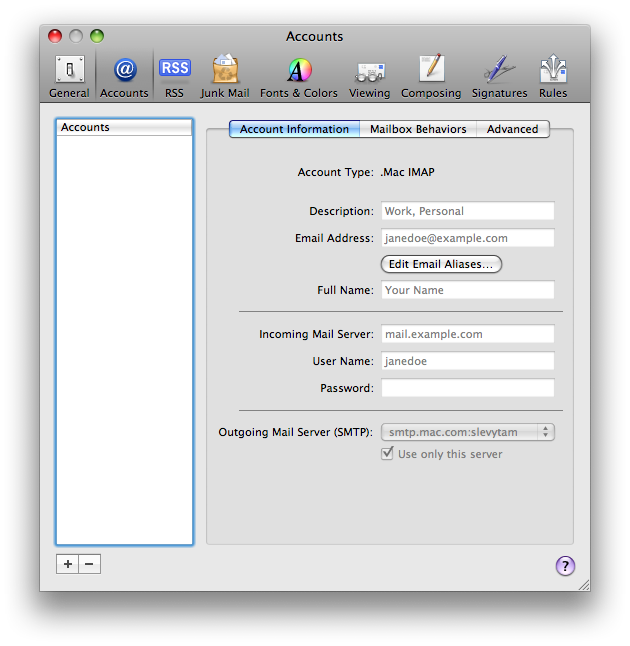
Task: Open Signatures preferences
Action: tap(499, 76)
